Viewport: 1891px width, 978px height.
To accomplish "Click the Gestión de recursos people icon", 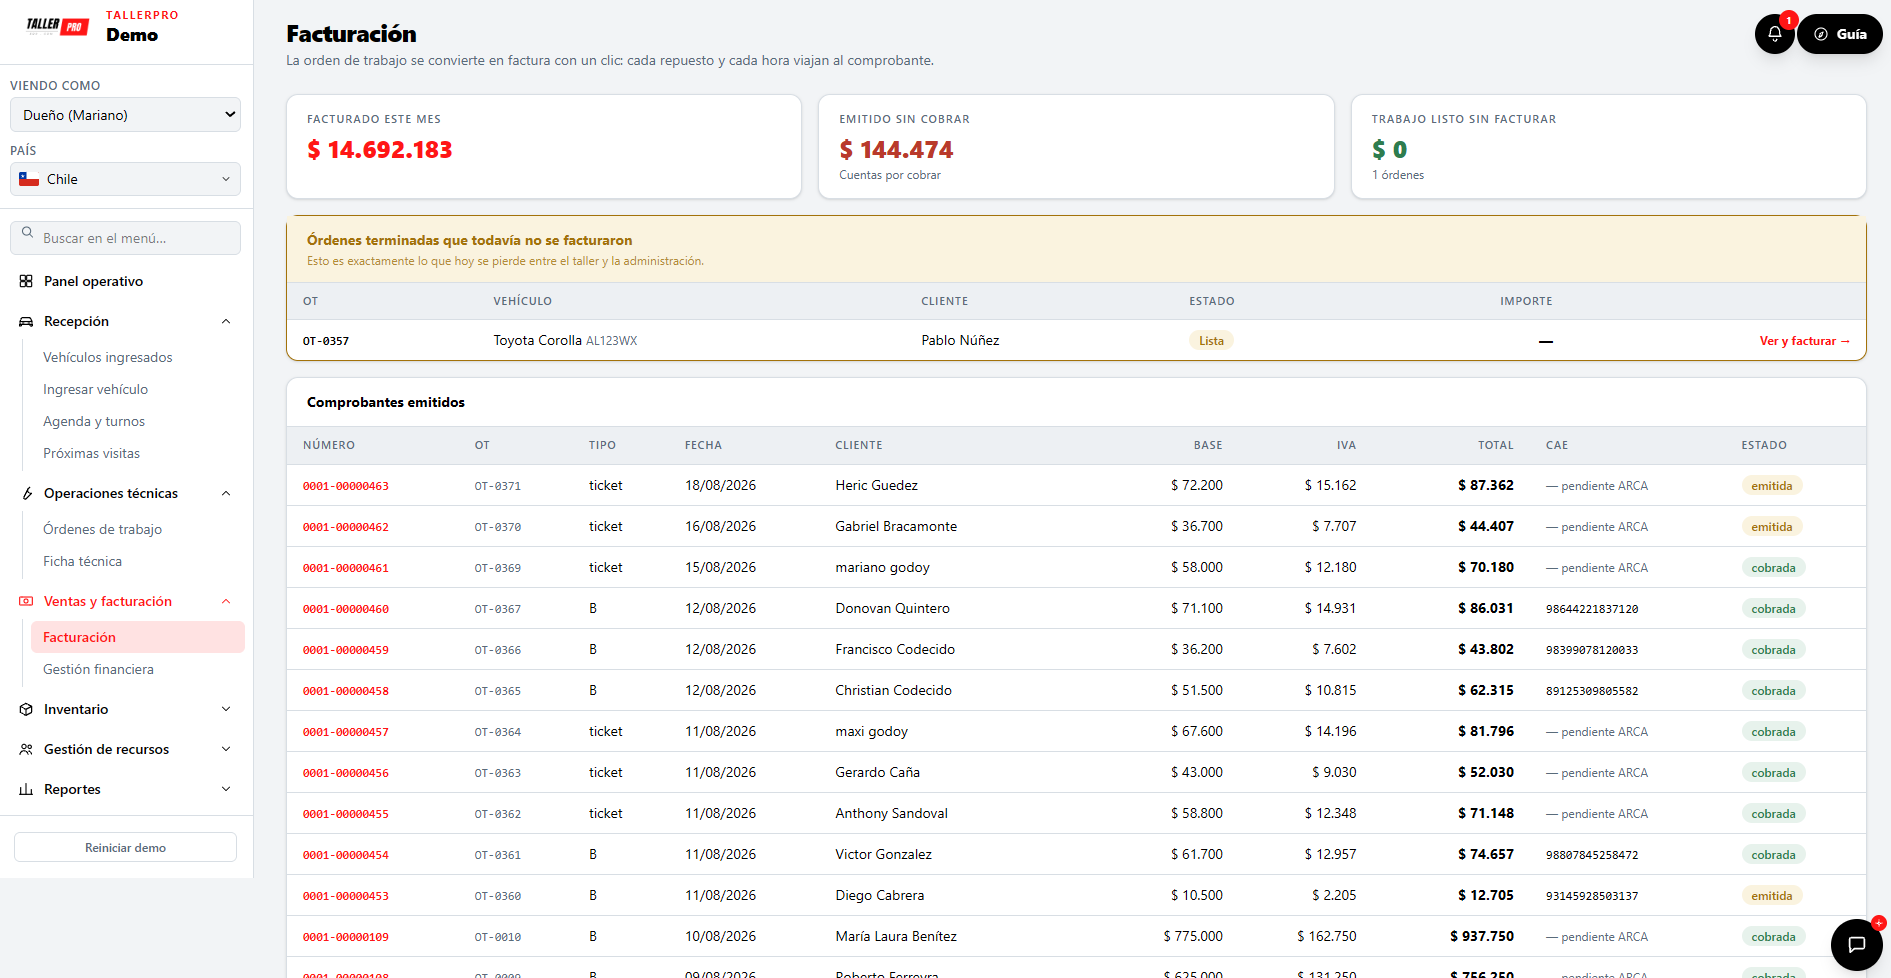I will point(26,749).
